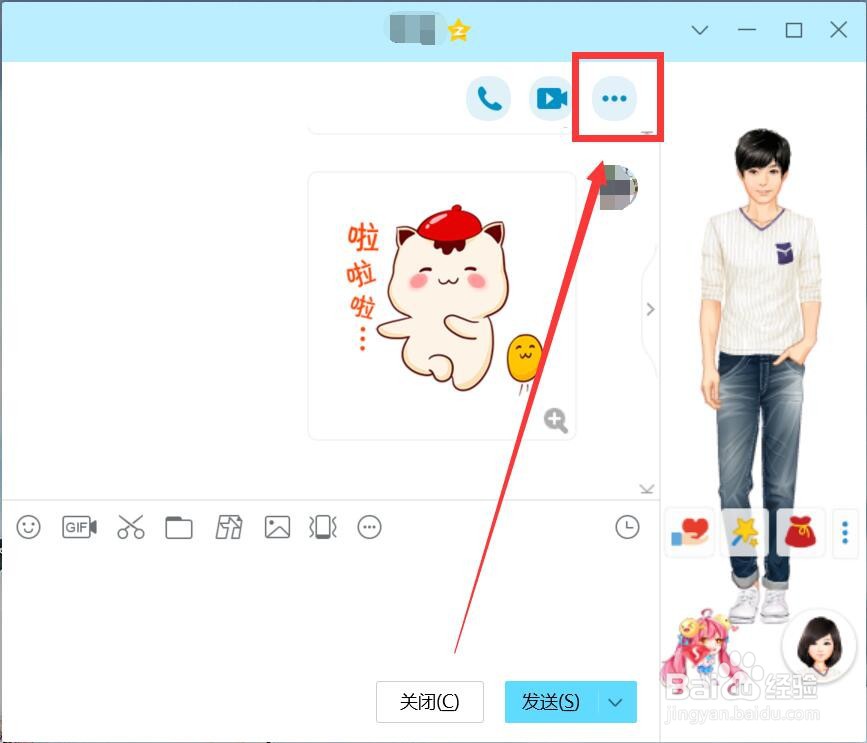Screen dimensions: 867x743
Task: Click the friend's avatar thumbnail
Action: [618, 187]
